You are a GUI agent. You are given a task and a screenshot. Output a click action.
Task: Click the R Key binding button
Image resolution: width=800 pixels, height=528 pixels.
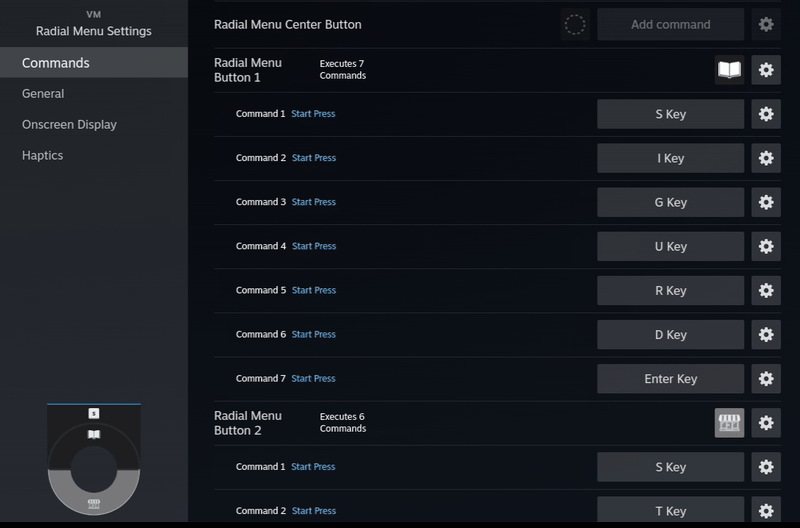tap(671, 290)
